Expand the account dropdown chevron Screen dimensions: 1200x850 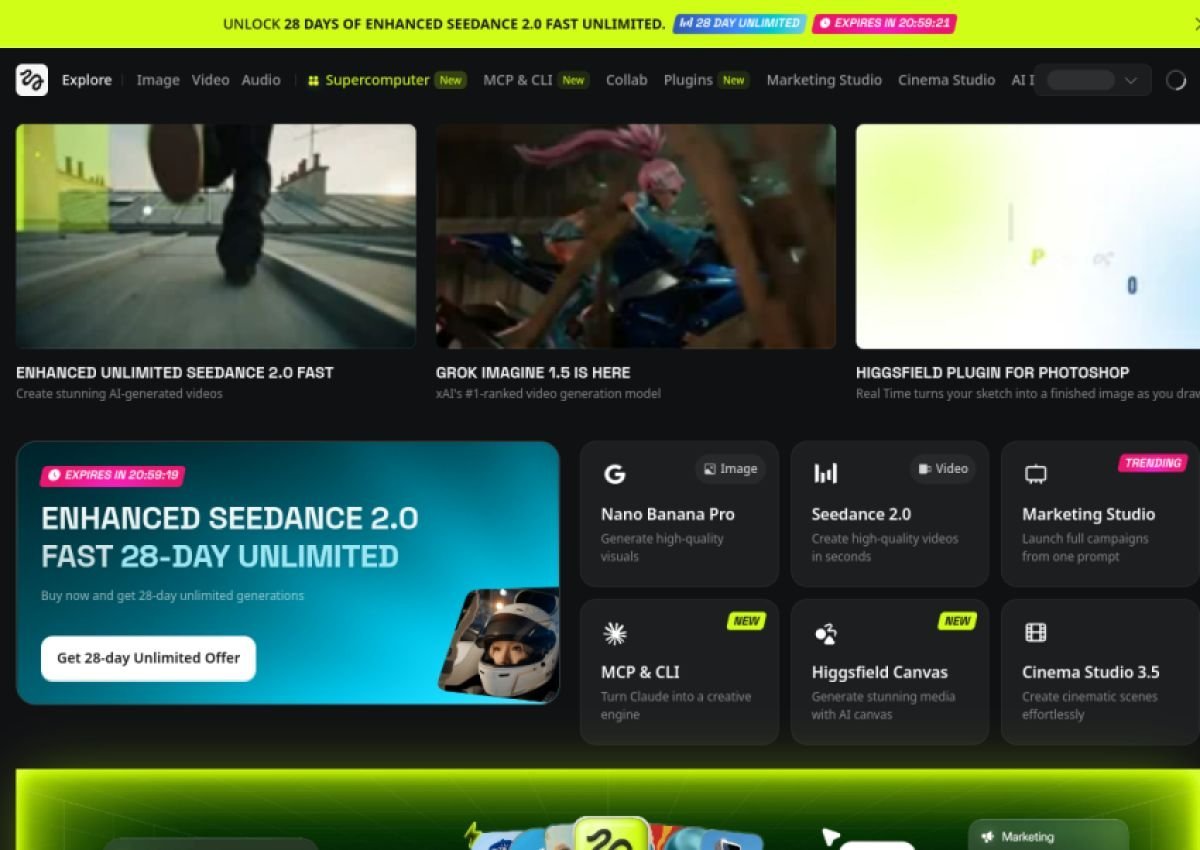point(1131,80)
